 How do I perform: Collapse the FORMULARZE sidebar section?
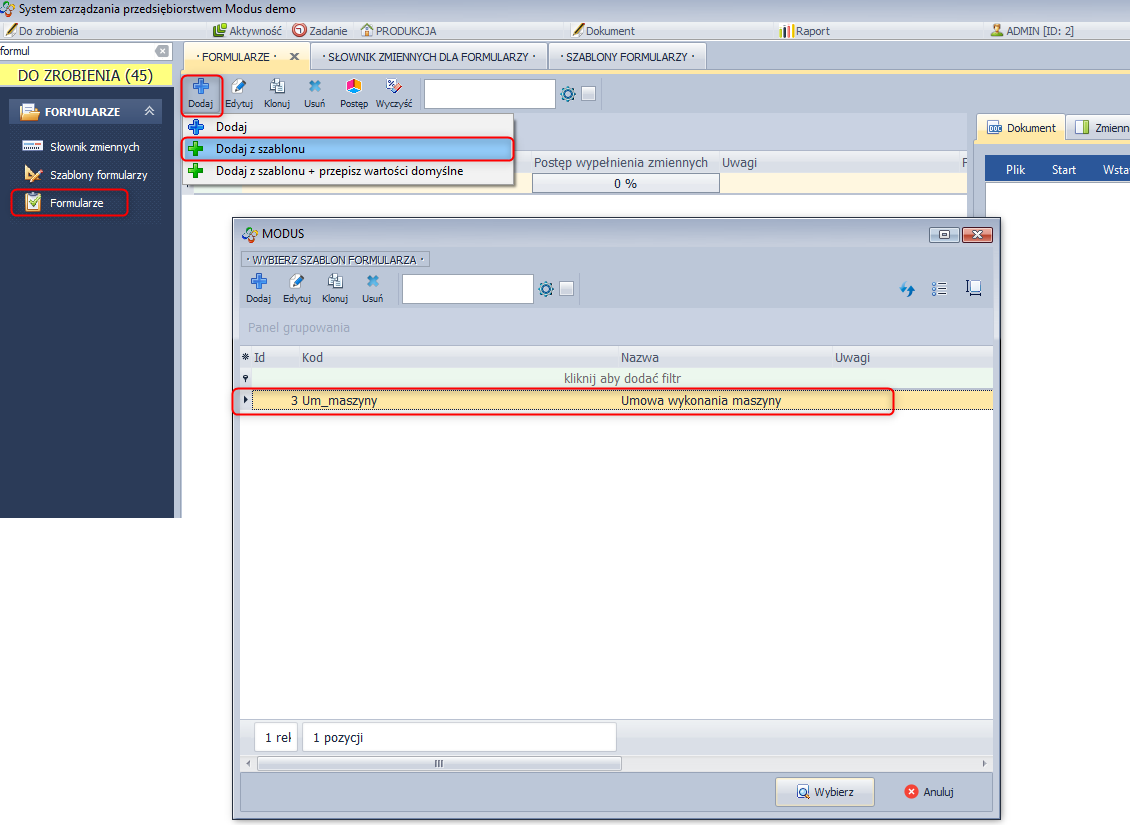pos(149,111)
